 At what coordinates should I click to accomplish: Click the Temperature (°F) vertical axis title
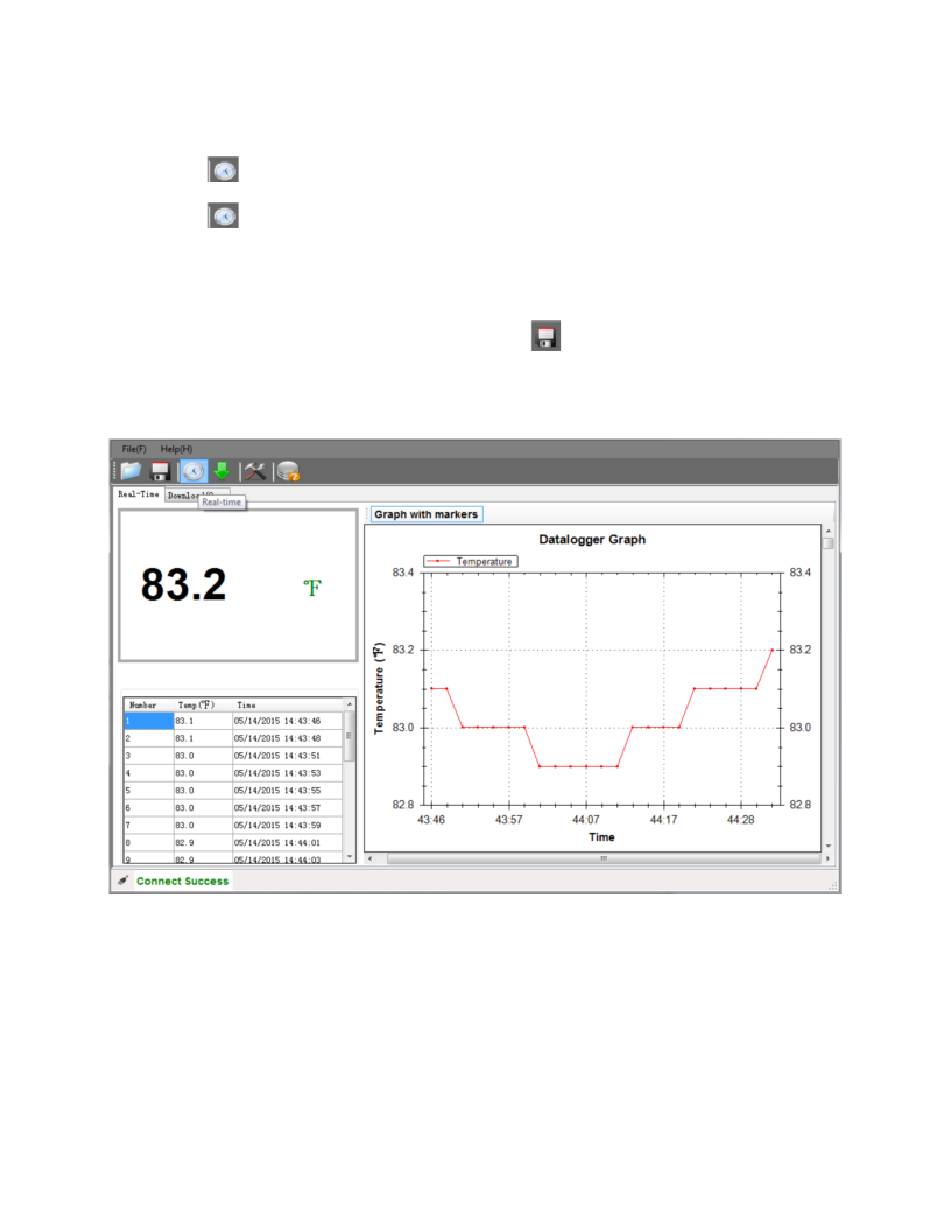pos(380,688)
